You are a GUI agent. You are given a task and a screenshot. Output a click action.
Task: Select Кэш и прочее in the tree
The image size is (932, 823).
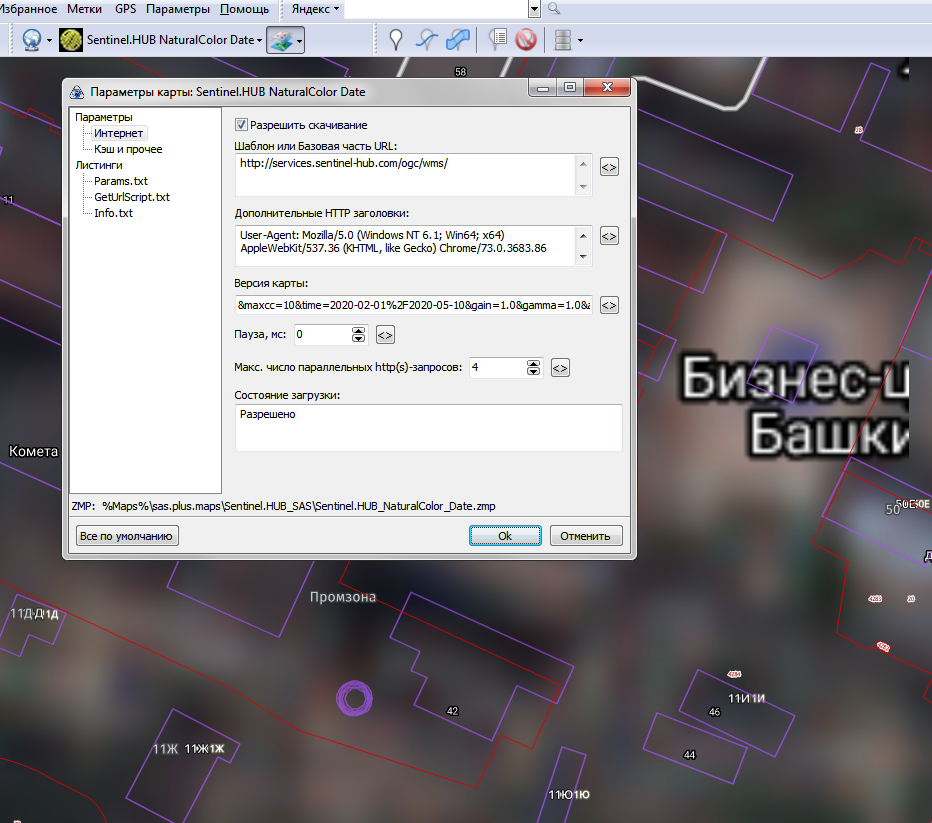(128, 149)
